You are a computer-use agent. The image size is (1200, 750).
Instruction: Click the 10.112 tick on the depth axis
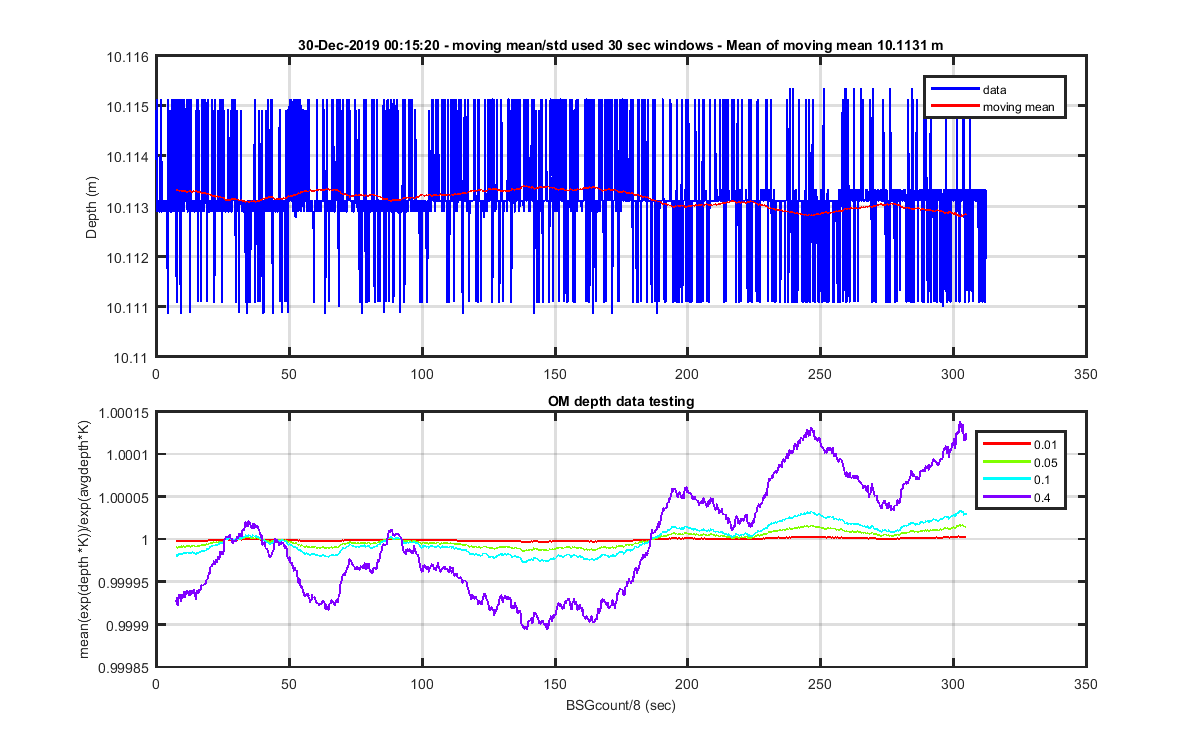click(129, 257)
